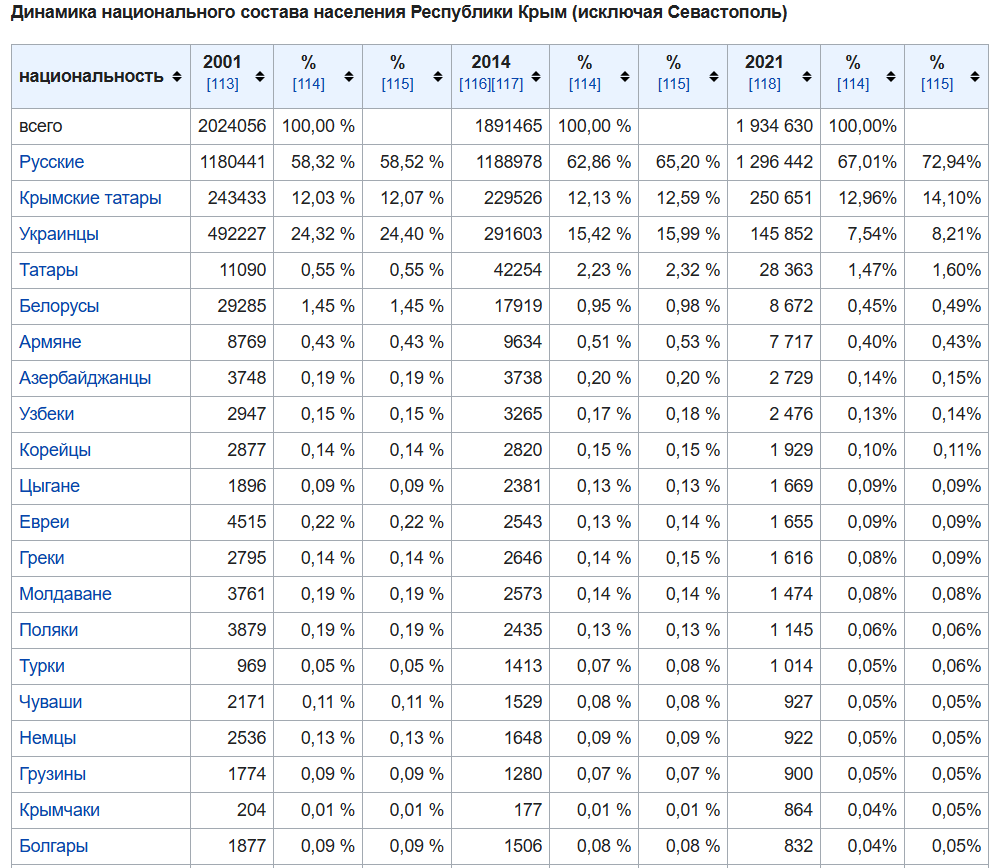Click the cell 145 852
Screen dimensions: 992x868
pos(774,235)
